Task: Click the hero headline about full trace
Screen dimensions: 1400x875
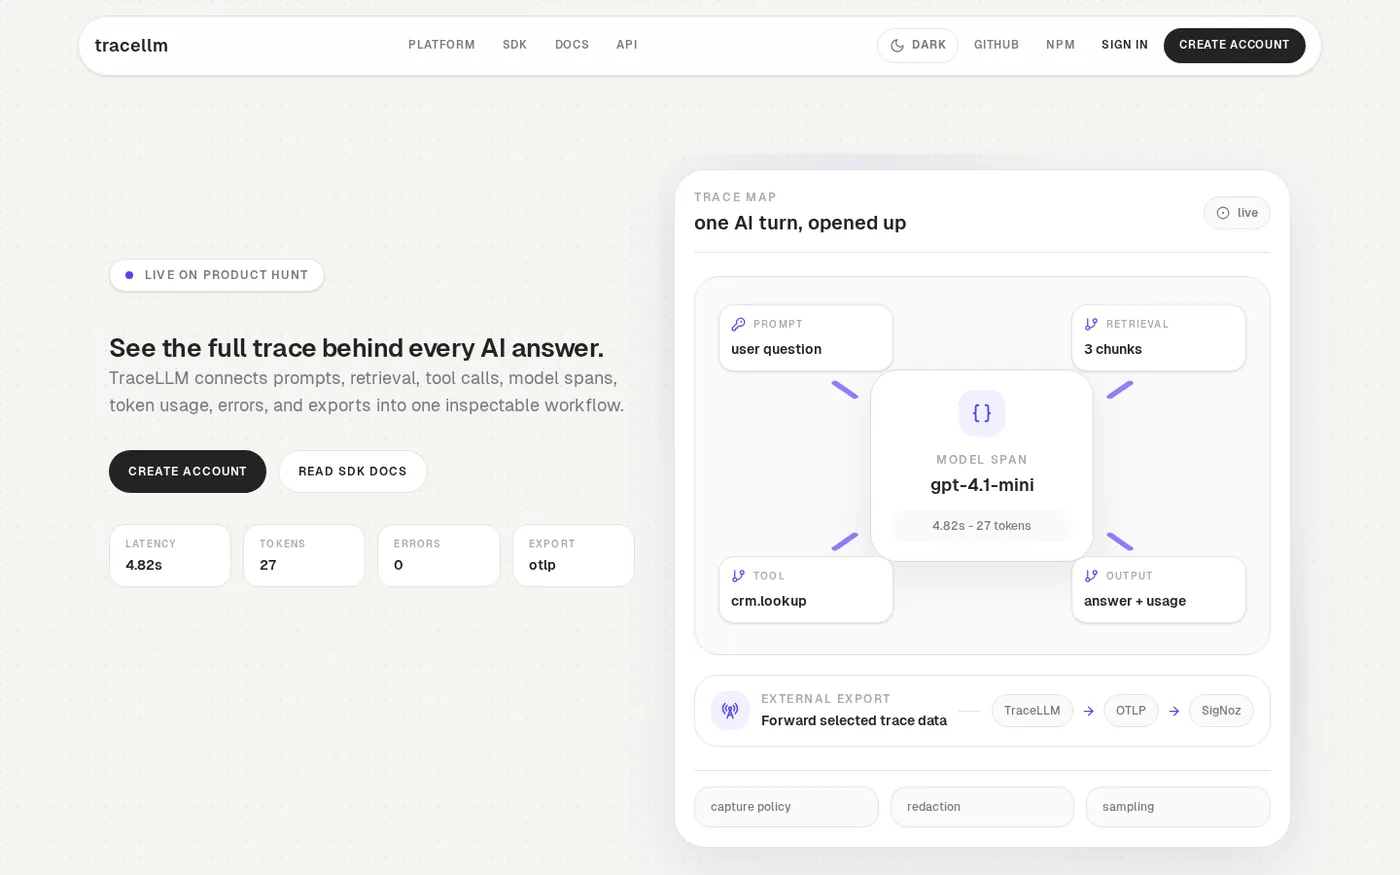Action: click(356, 348)
